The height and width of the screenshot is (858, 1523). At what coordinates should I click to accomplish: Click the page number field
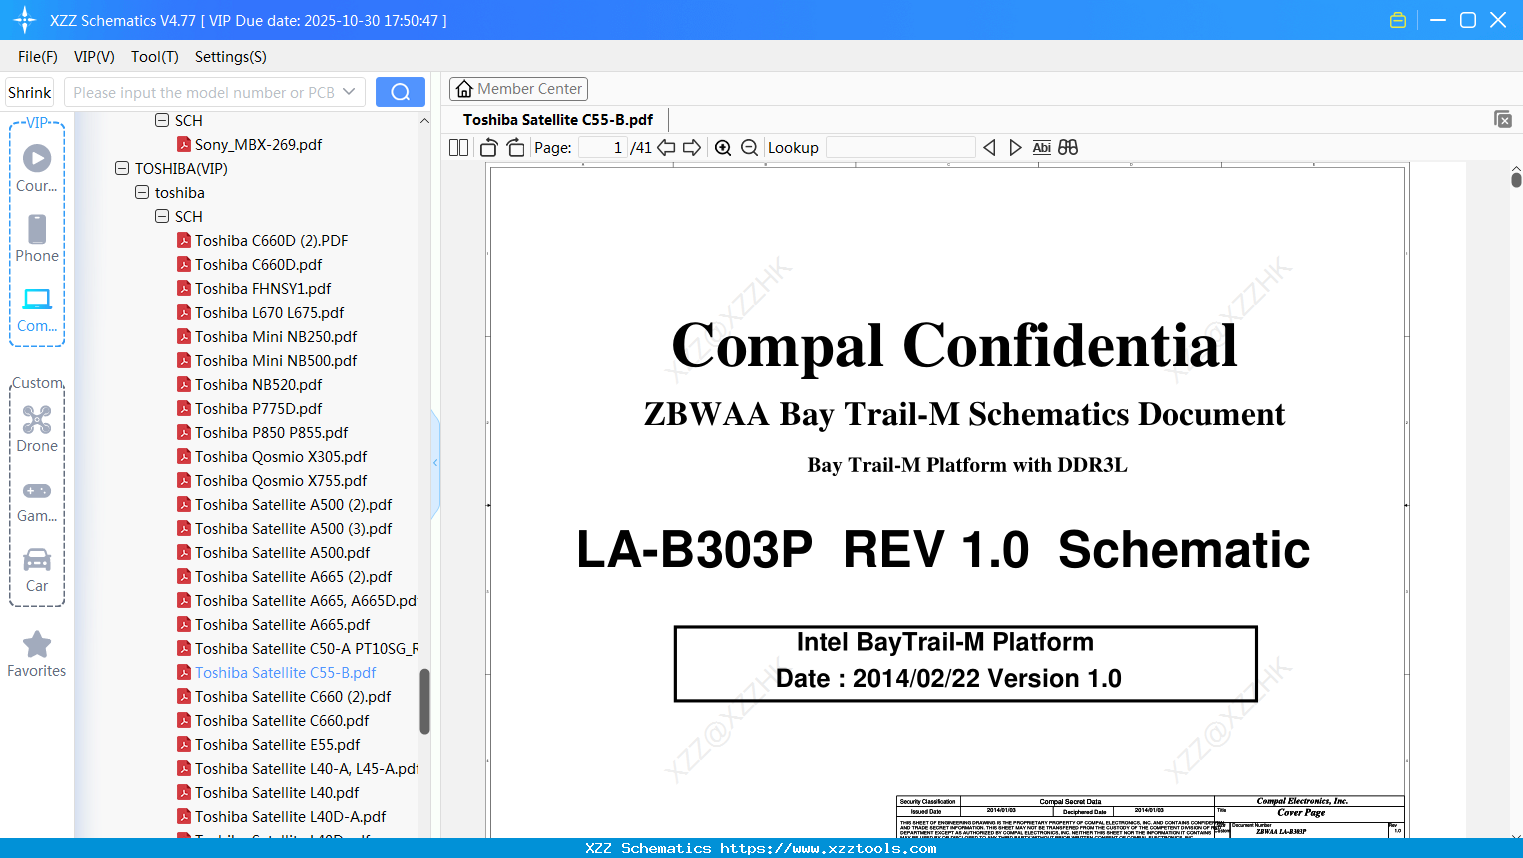coord(603,147)
